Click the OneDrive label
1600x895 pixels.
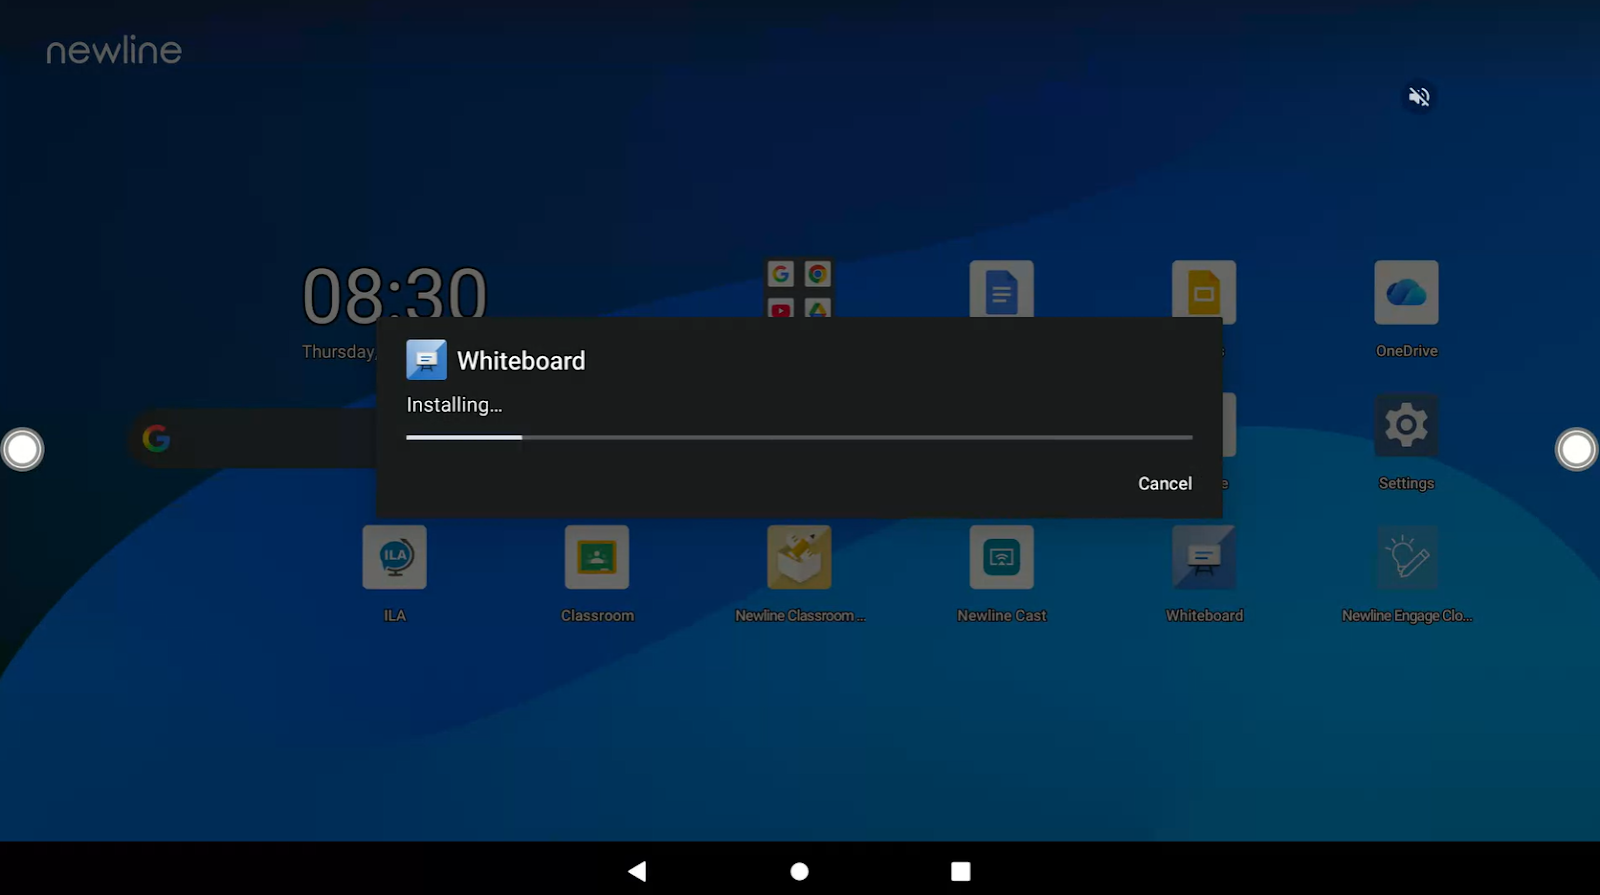point(1406,351)
